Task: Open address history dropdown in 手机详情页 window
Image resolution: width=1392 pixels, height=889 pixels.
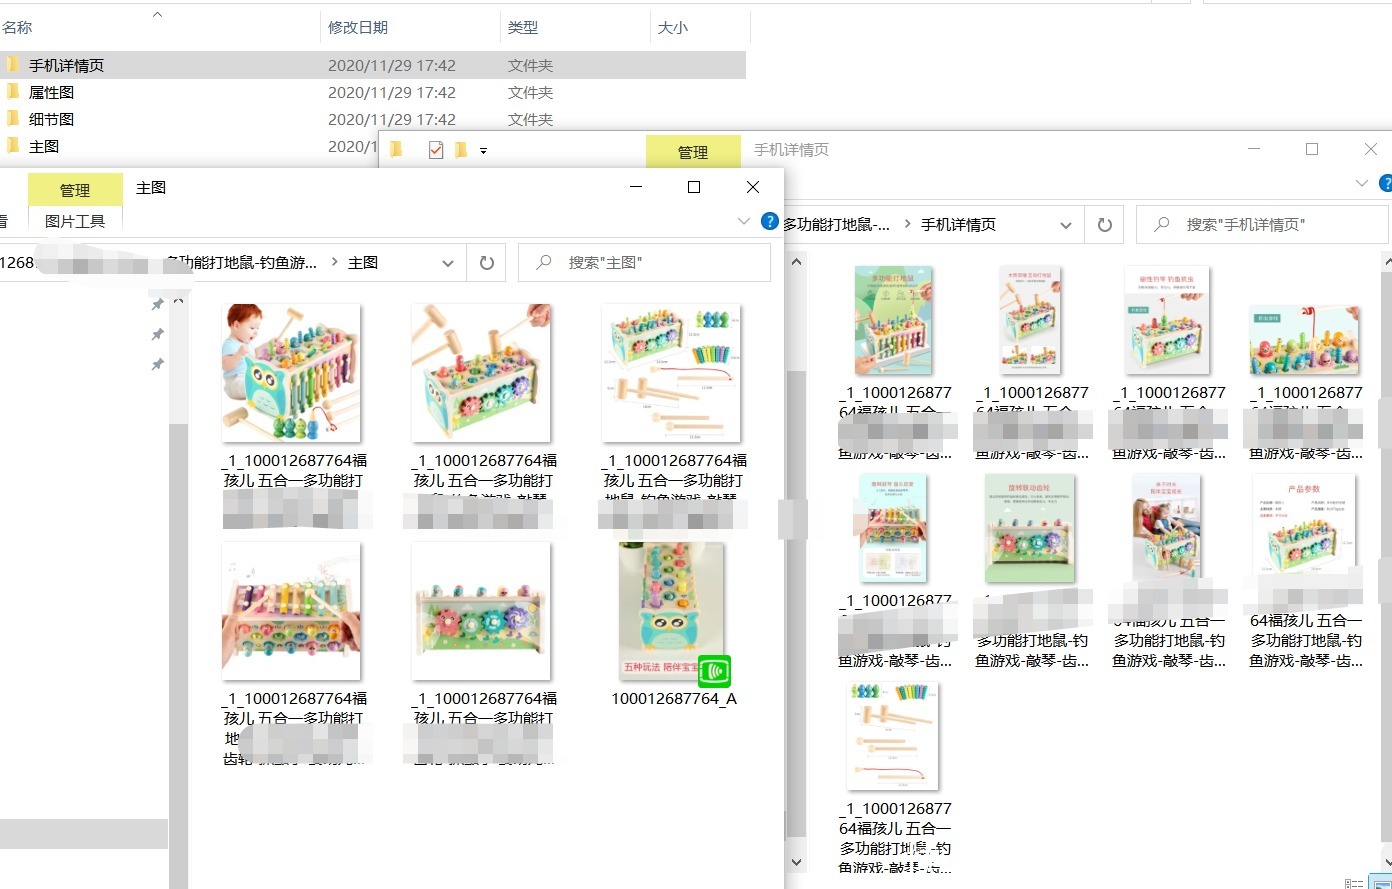Action: 1066,225
